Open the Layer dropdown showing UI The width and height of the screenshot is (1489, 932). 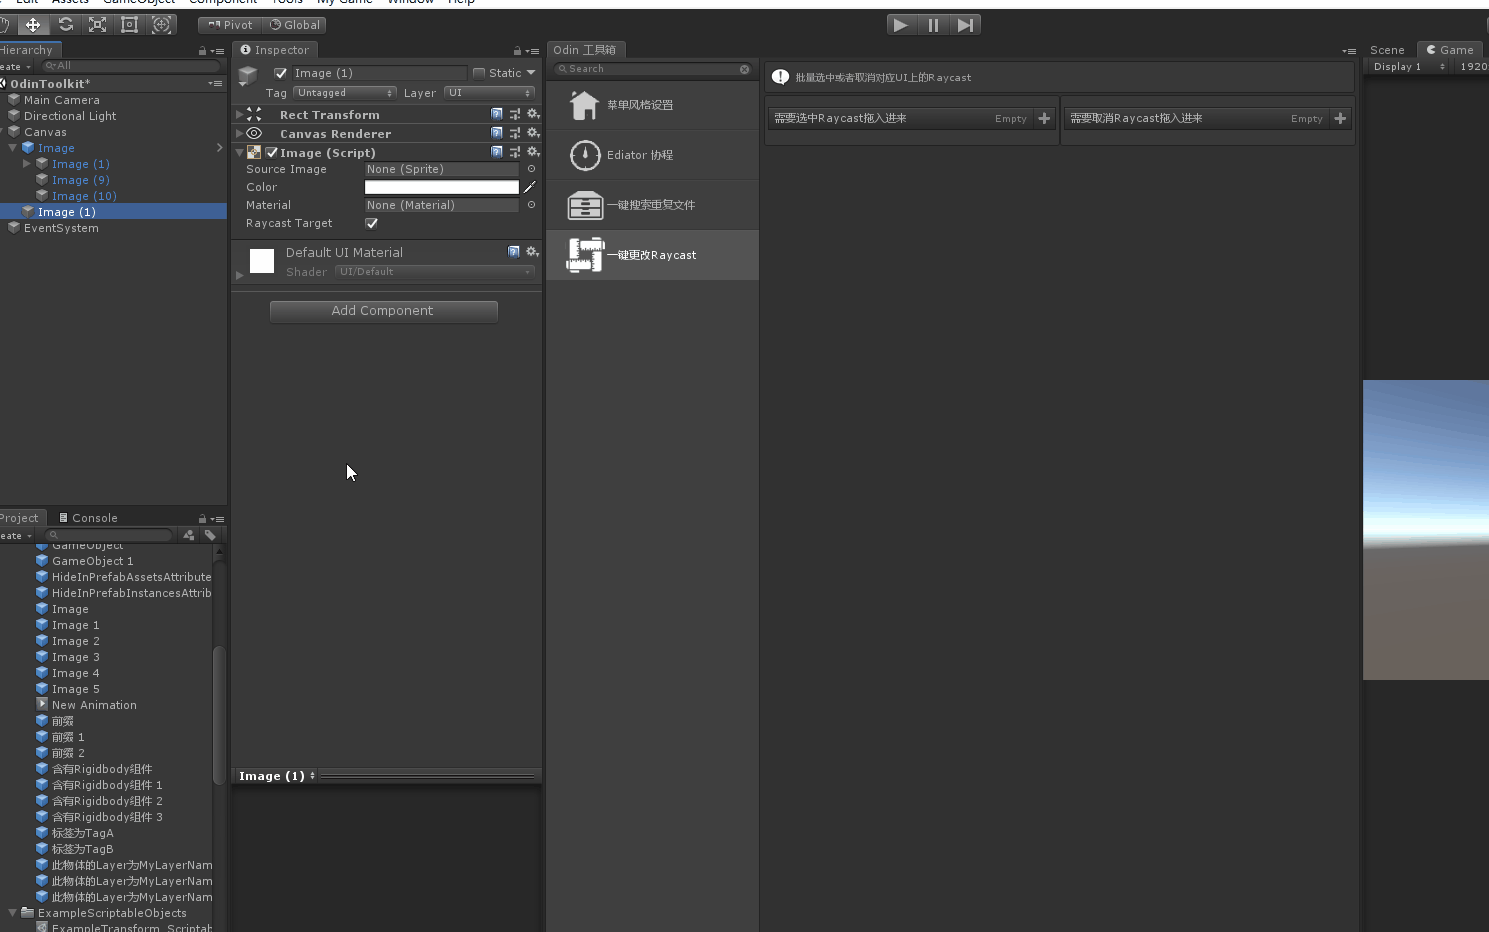(489, 93)
